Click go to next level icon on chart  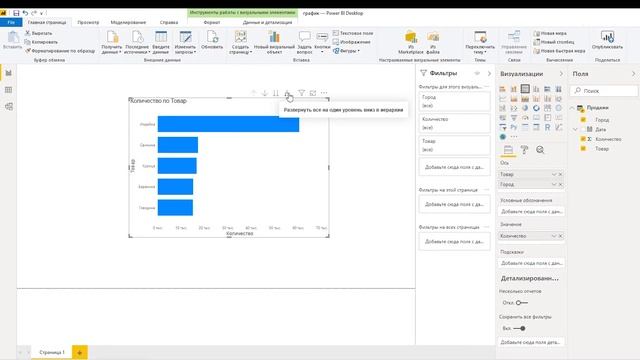(x=276, y=93)
